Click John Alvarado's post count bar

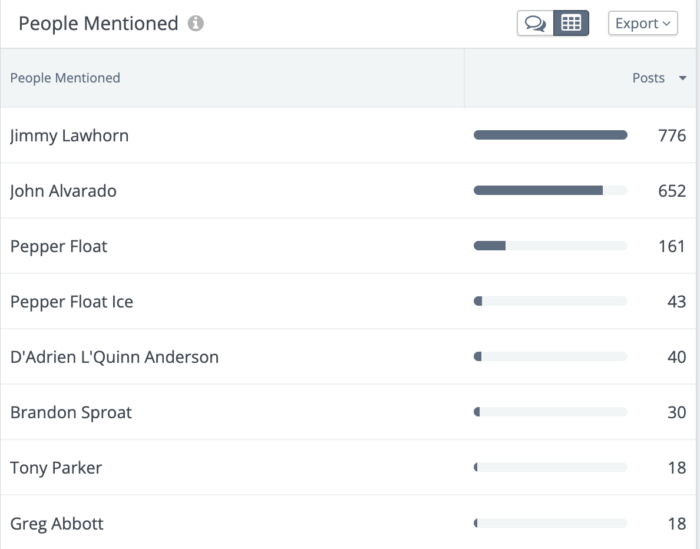pyautogui.click(x=550, y=191)
